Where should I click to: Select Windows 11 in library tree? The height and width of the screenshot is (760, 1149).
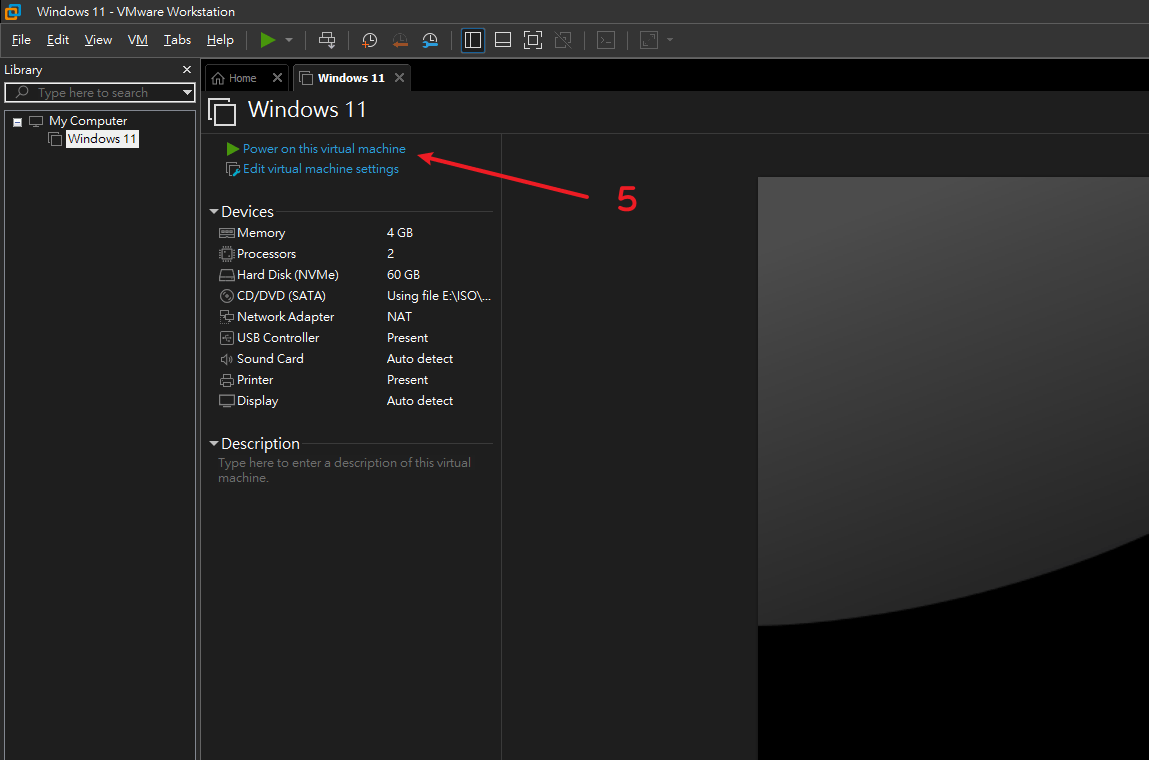(x=101, y=139)
